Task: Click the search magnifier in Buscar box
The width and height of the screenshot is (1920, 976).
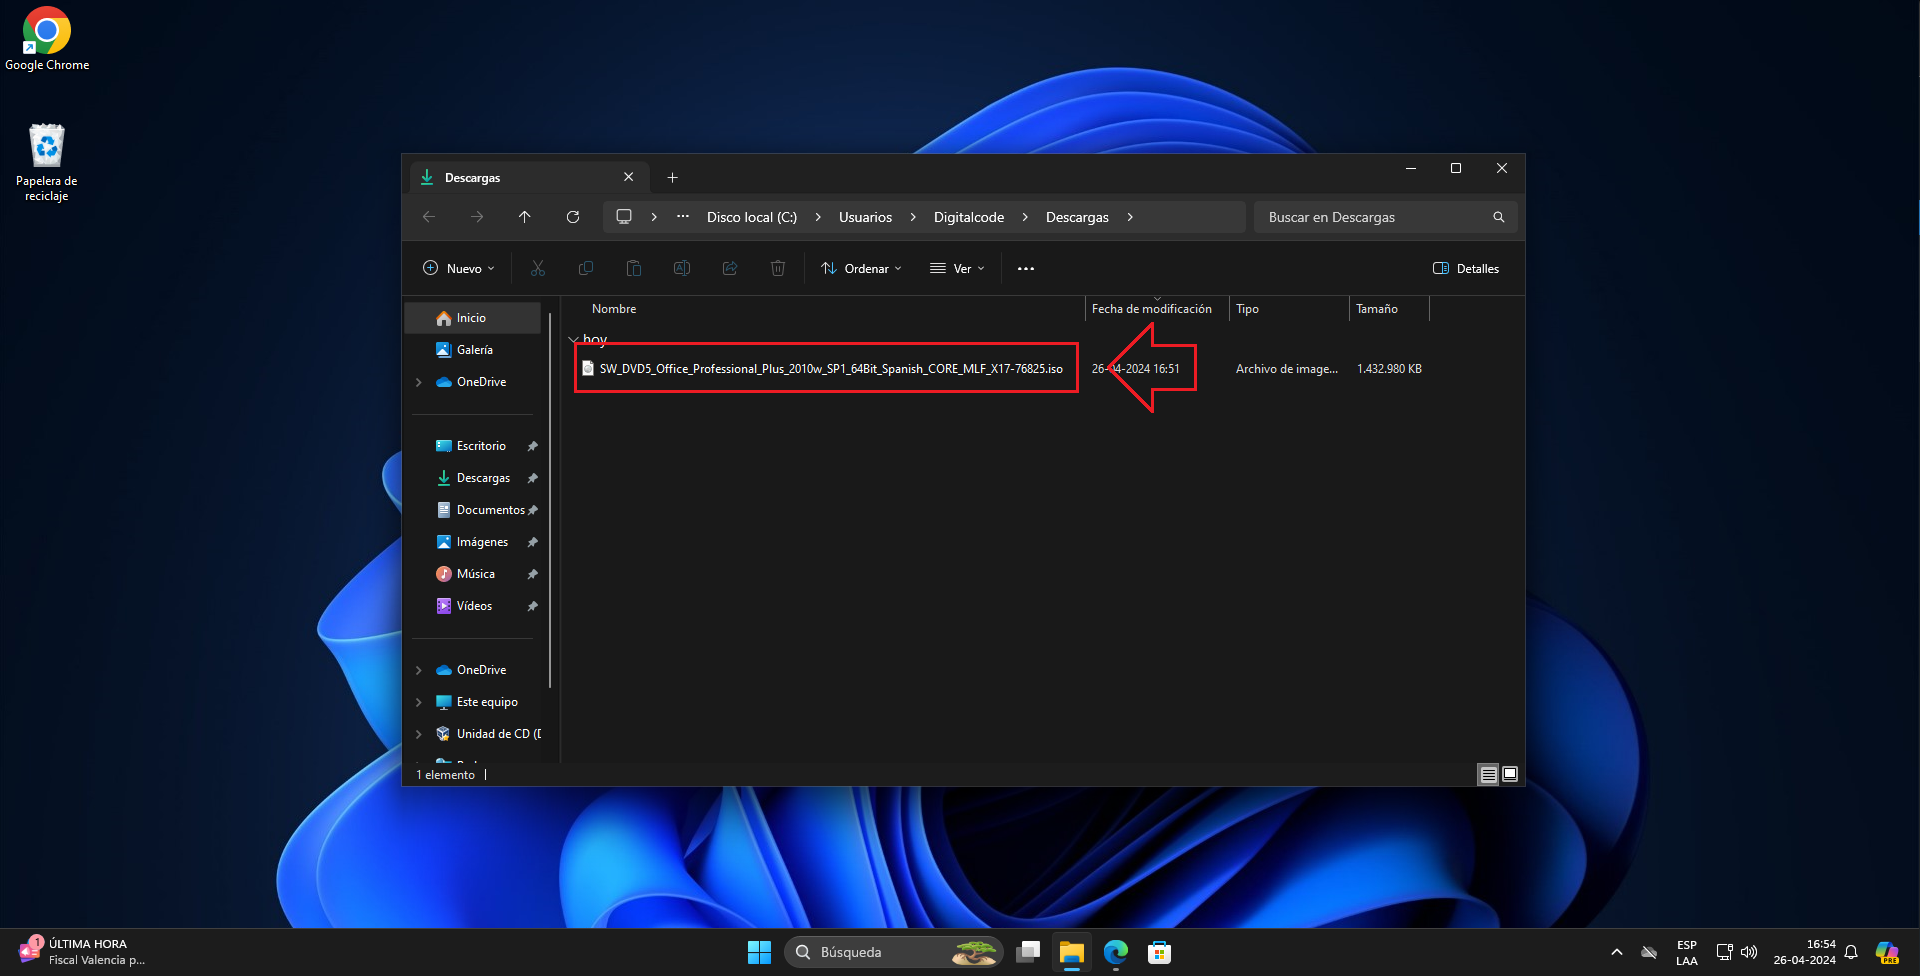Action: click(1498, 217)
